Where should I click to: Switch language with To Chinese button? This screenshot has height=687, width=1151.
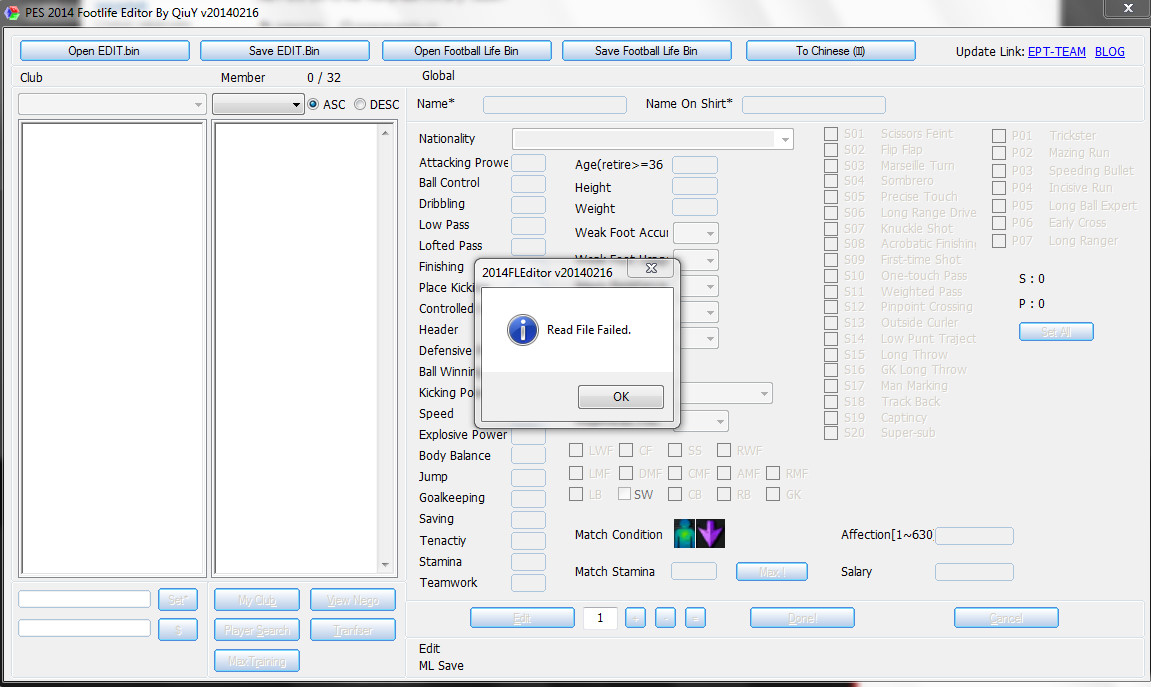pyautogui.click(x=830, y=51)
